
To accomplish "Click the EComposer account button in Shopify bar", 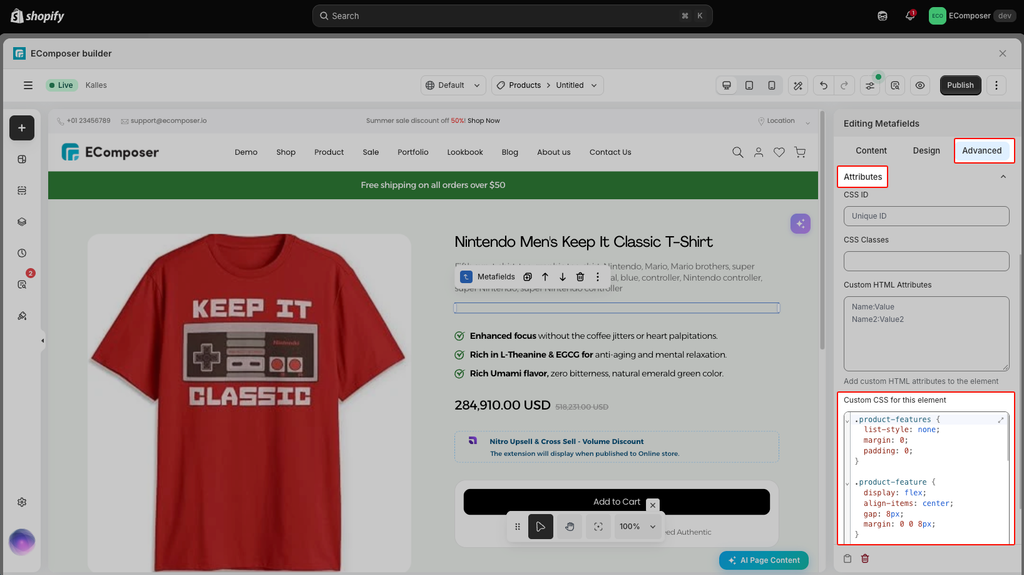I will [x=972, y=16].
